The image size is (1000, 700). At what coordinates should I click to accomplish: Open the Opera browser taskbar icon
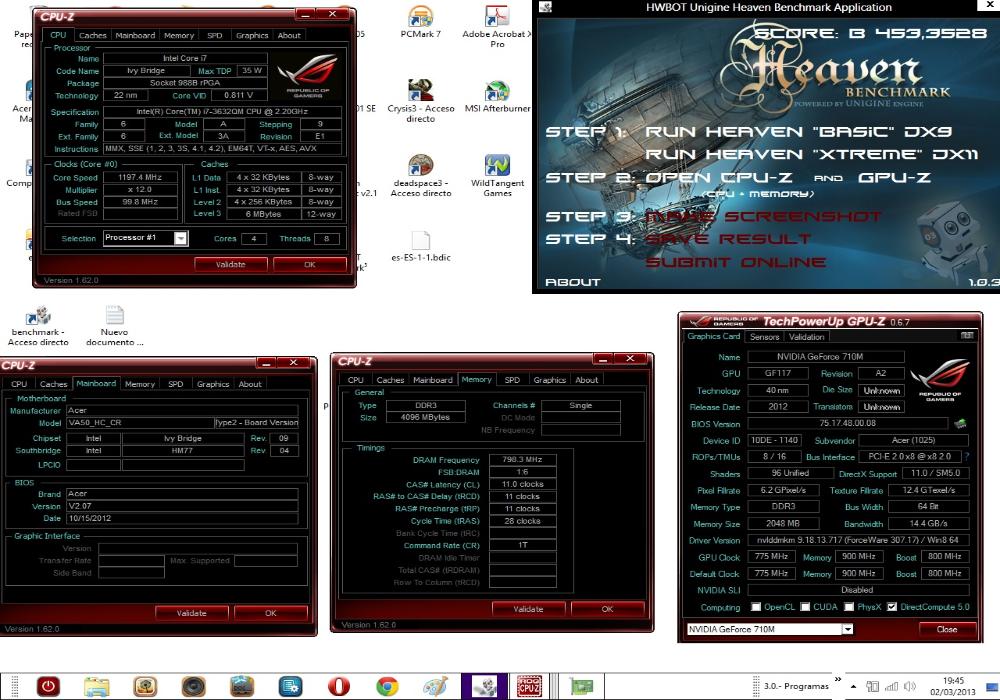coord(339,687)
